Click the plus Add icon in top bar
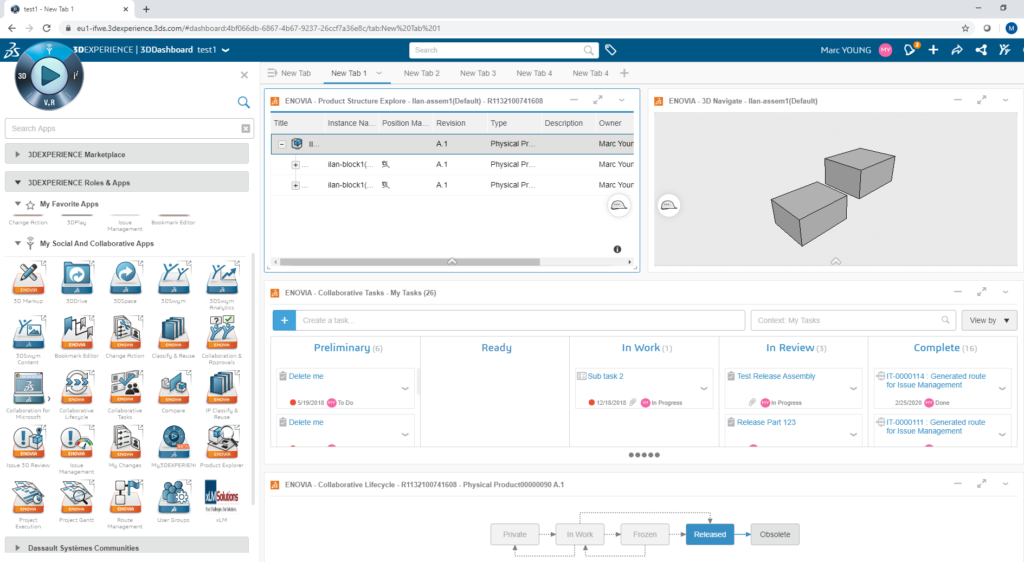The width and height of the screenshot is (1024, 562). (x=933, y=50)
